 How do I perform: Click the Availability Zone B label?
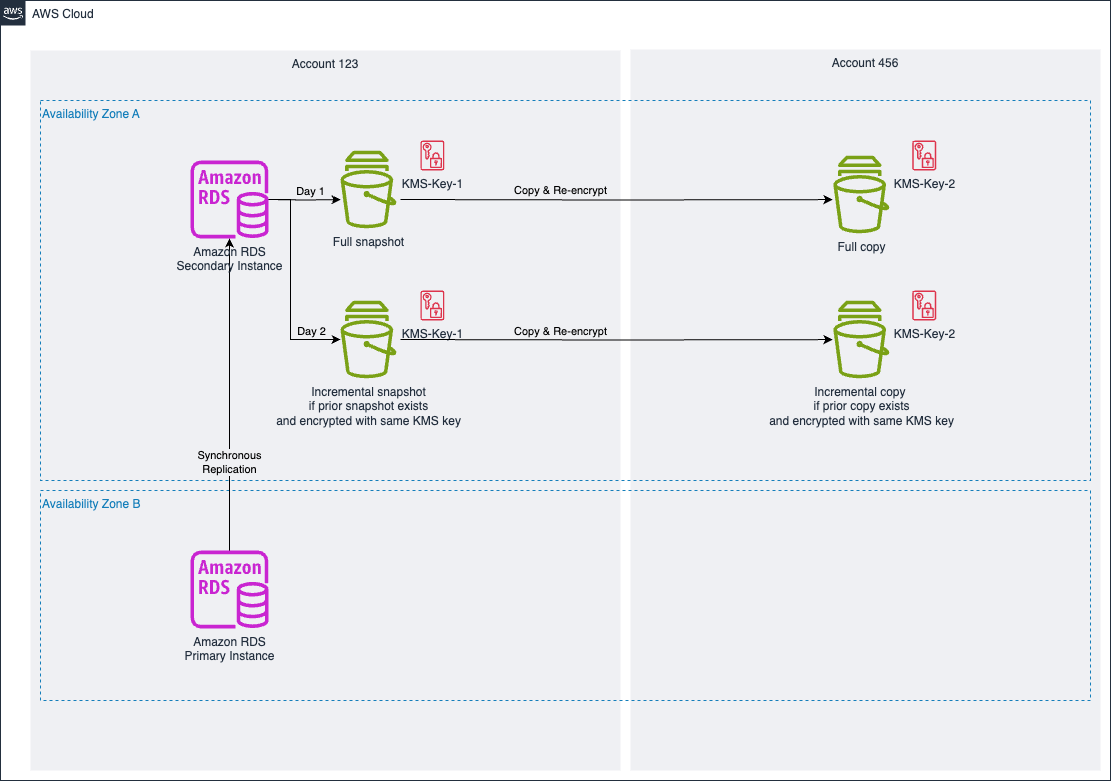point(90,503)
